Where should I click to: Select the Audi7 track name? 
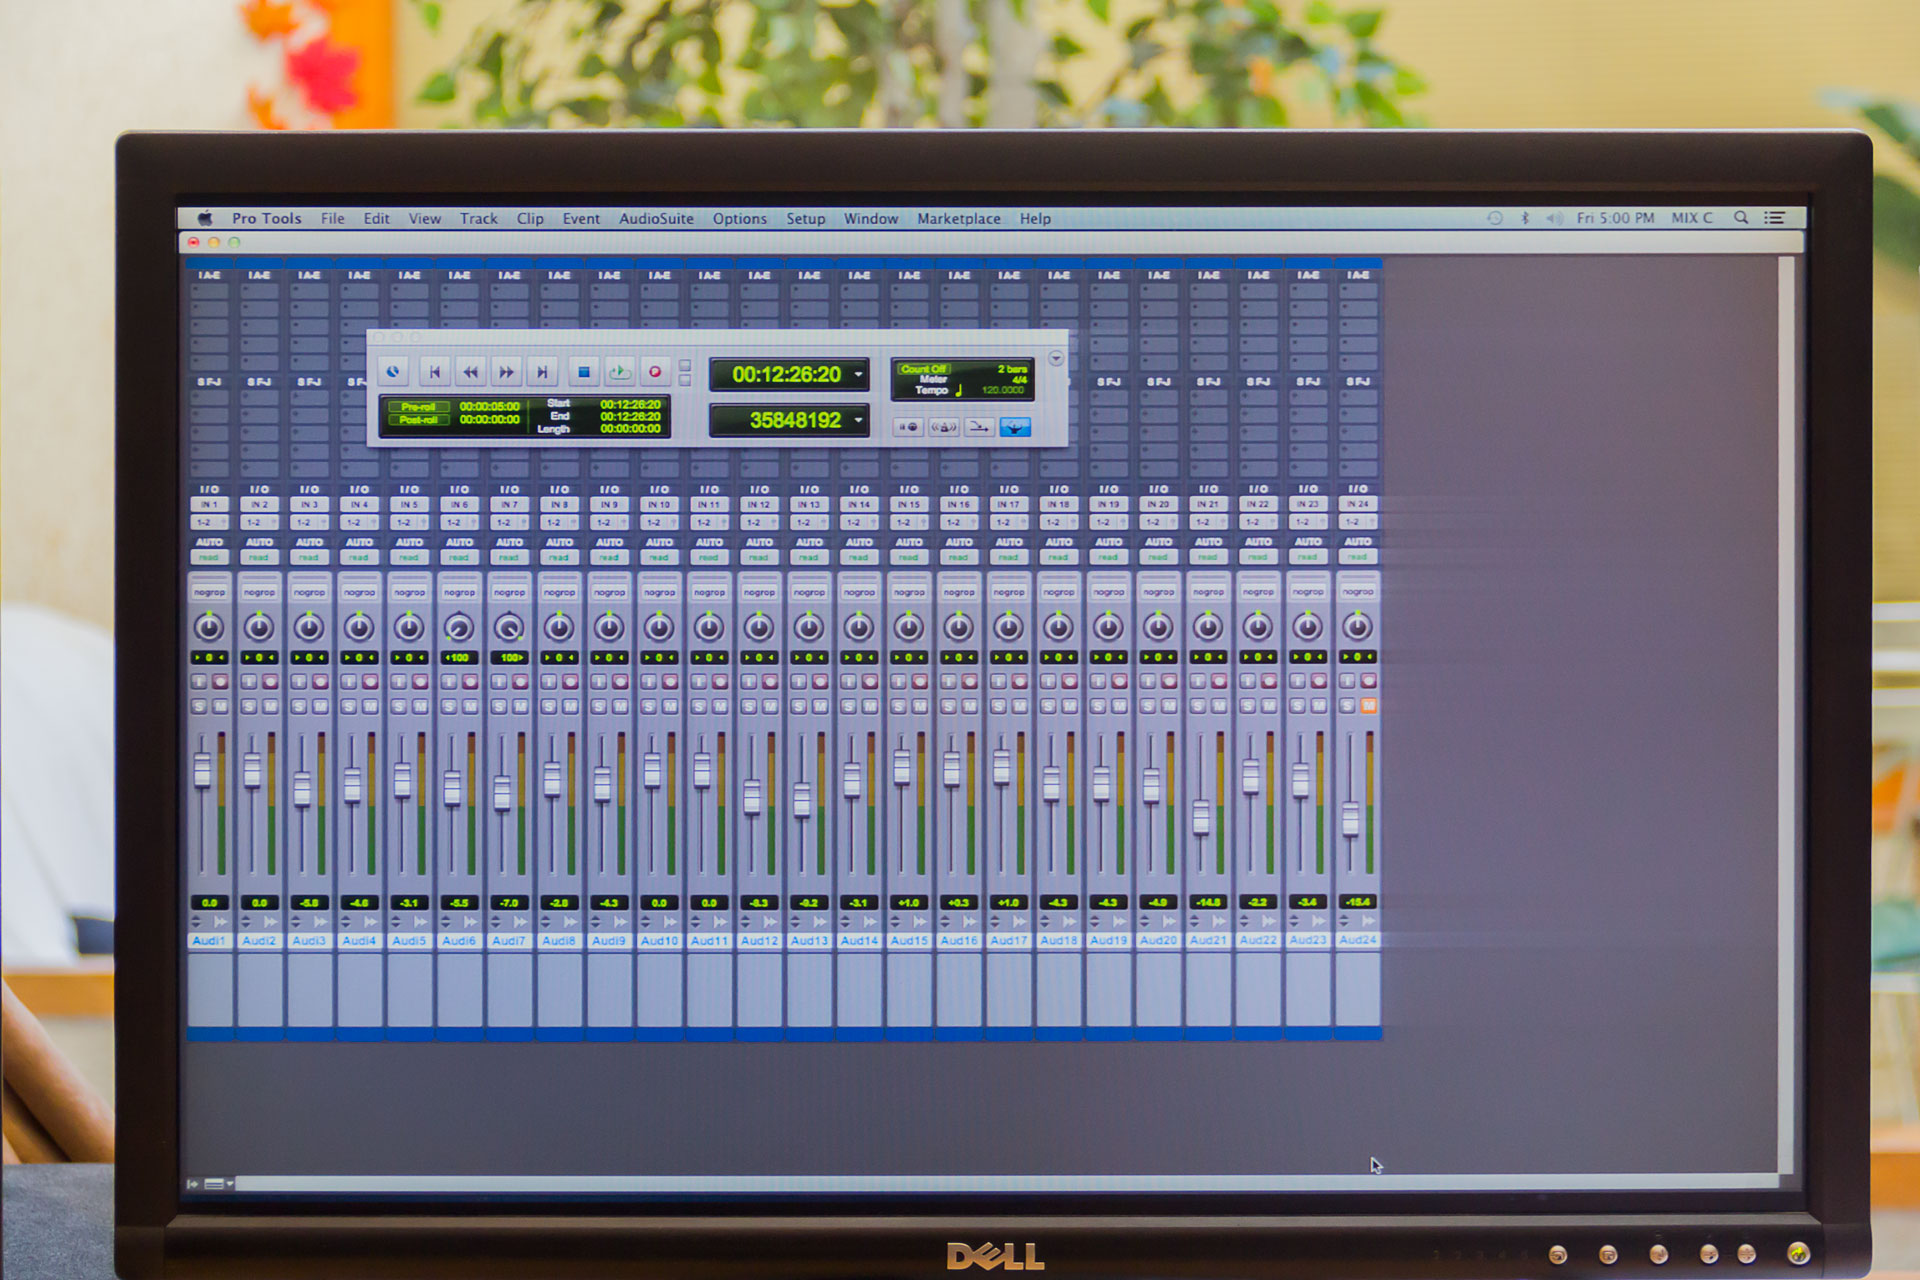coord(509,941)
